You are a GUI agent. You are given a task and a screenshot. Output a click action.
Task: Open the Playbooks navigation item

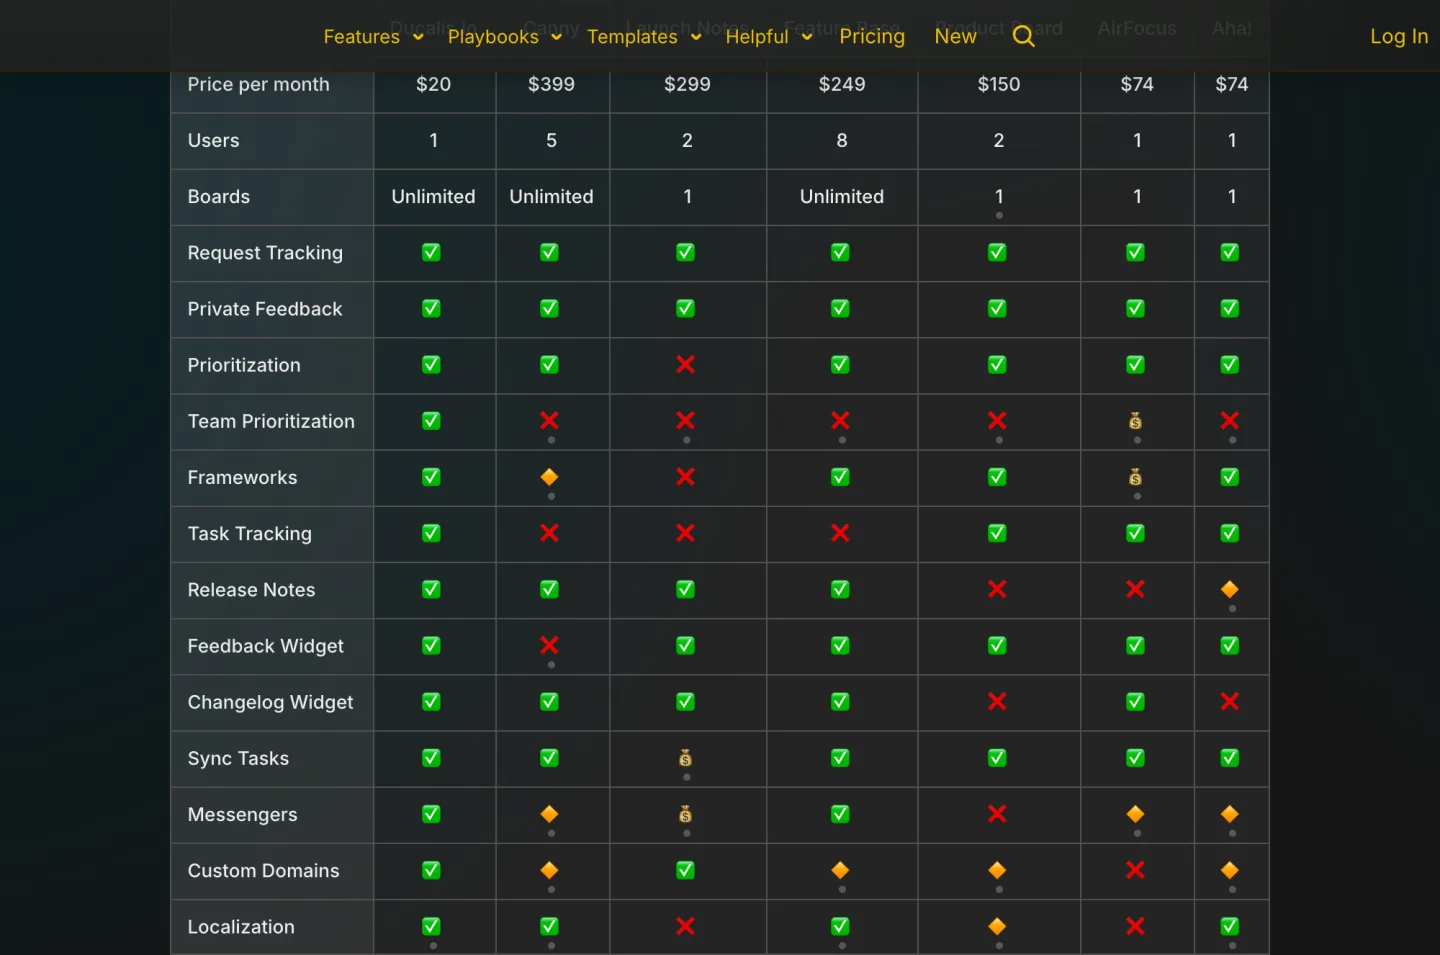click(x=493, y=37)
